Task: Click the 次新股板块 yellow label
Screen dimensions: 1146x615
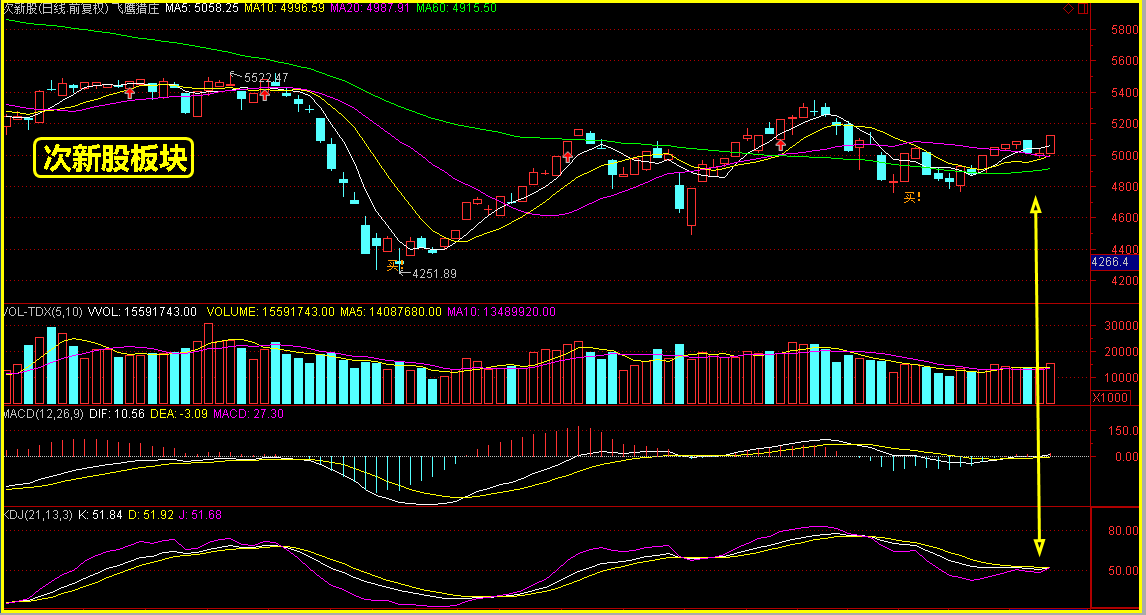Action: coord(113,159)
